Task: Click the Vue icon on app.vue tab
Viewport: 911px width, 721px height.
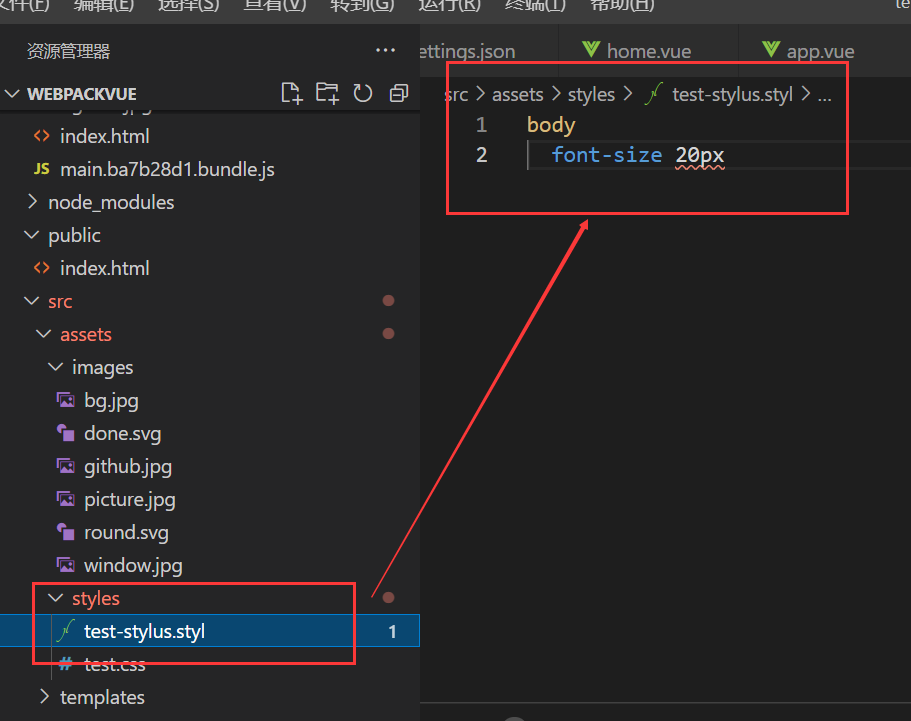Action: (x=771, y=49)
